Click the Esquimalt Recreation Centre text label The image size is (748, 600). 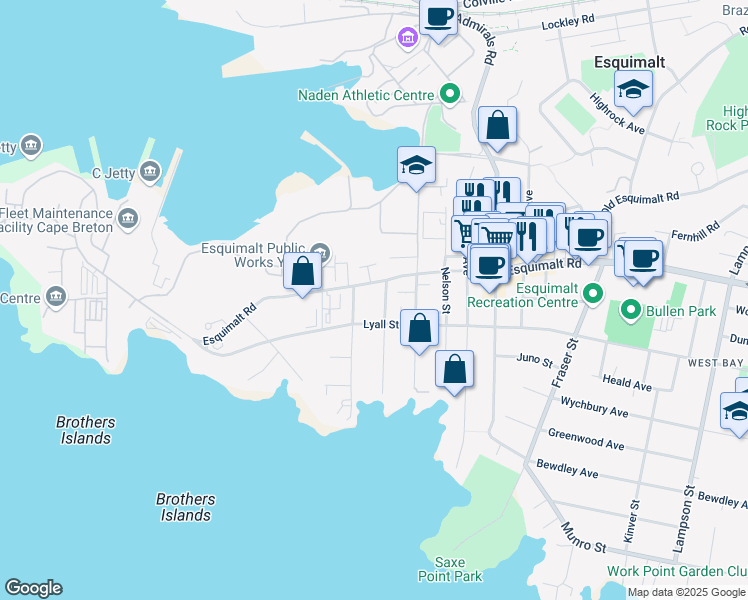523,295
